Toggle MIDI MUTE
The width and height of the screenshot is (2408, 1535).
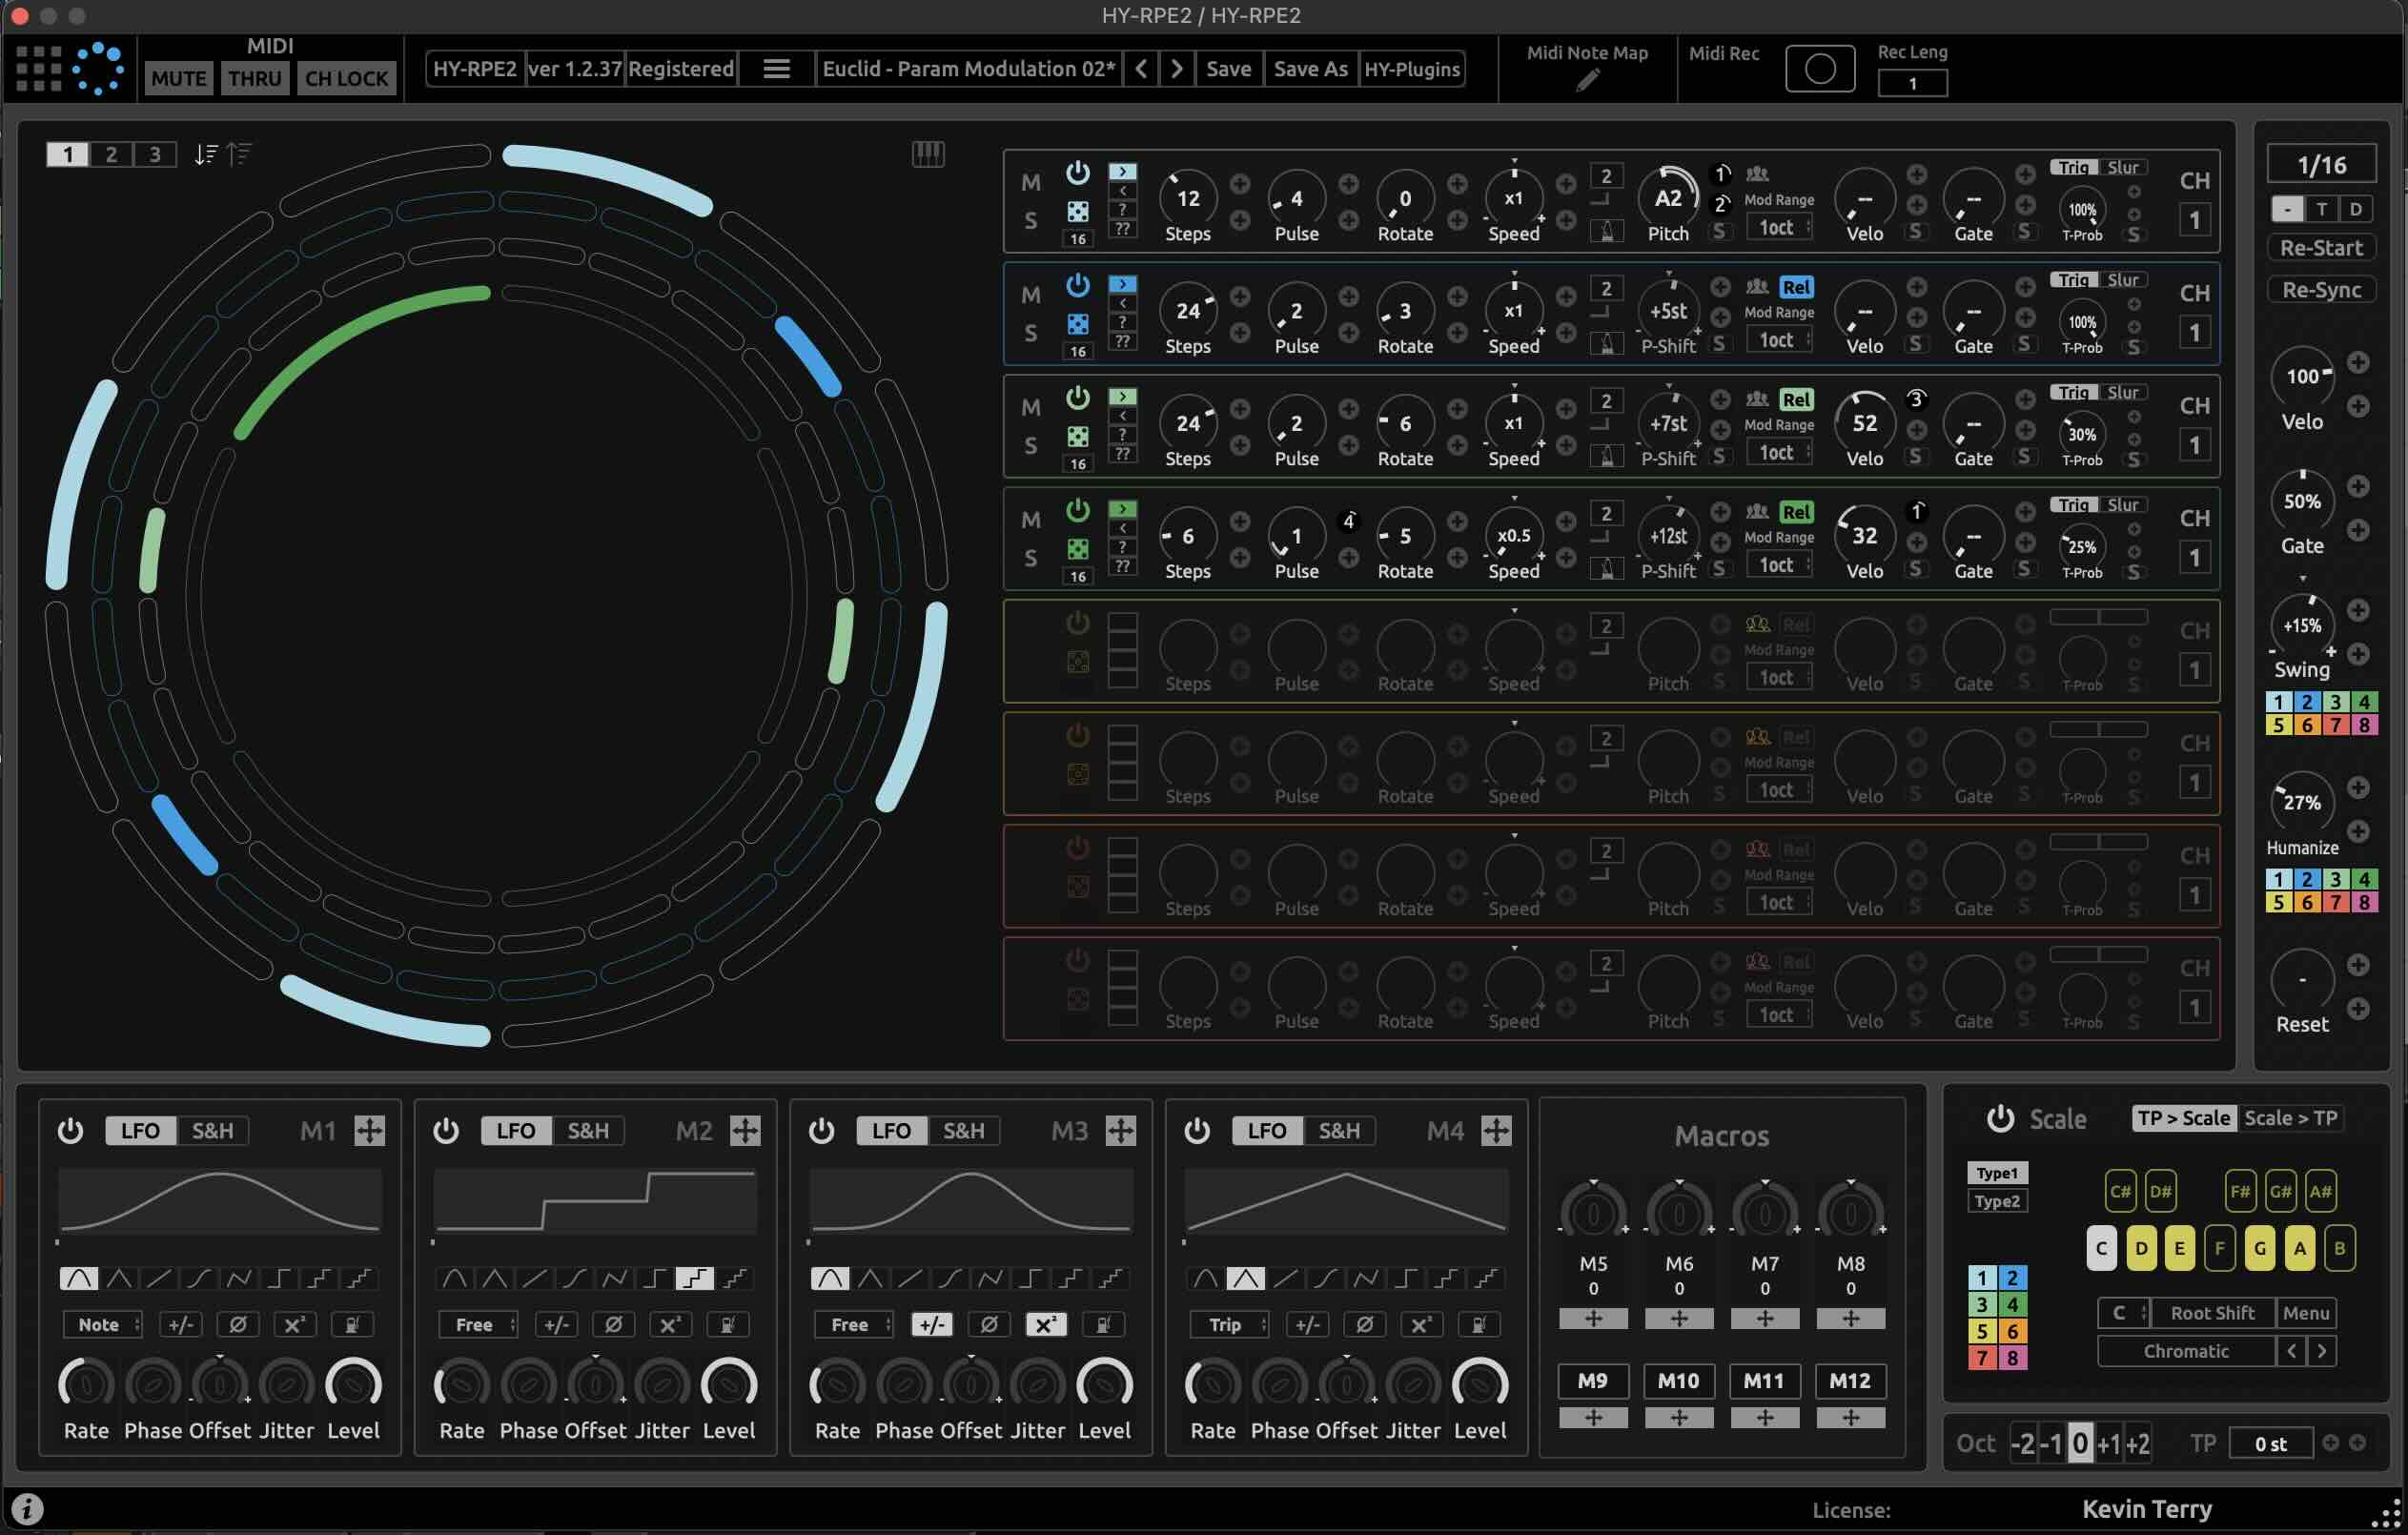point(179,79)
